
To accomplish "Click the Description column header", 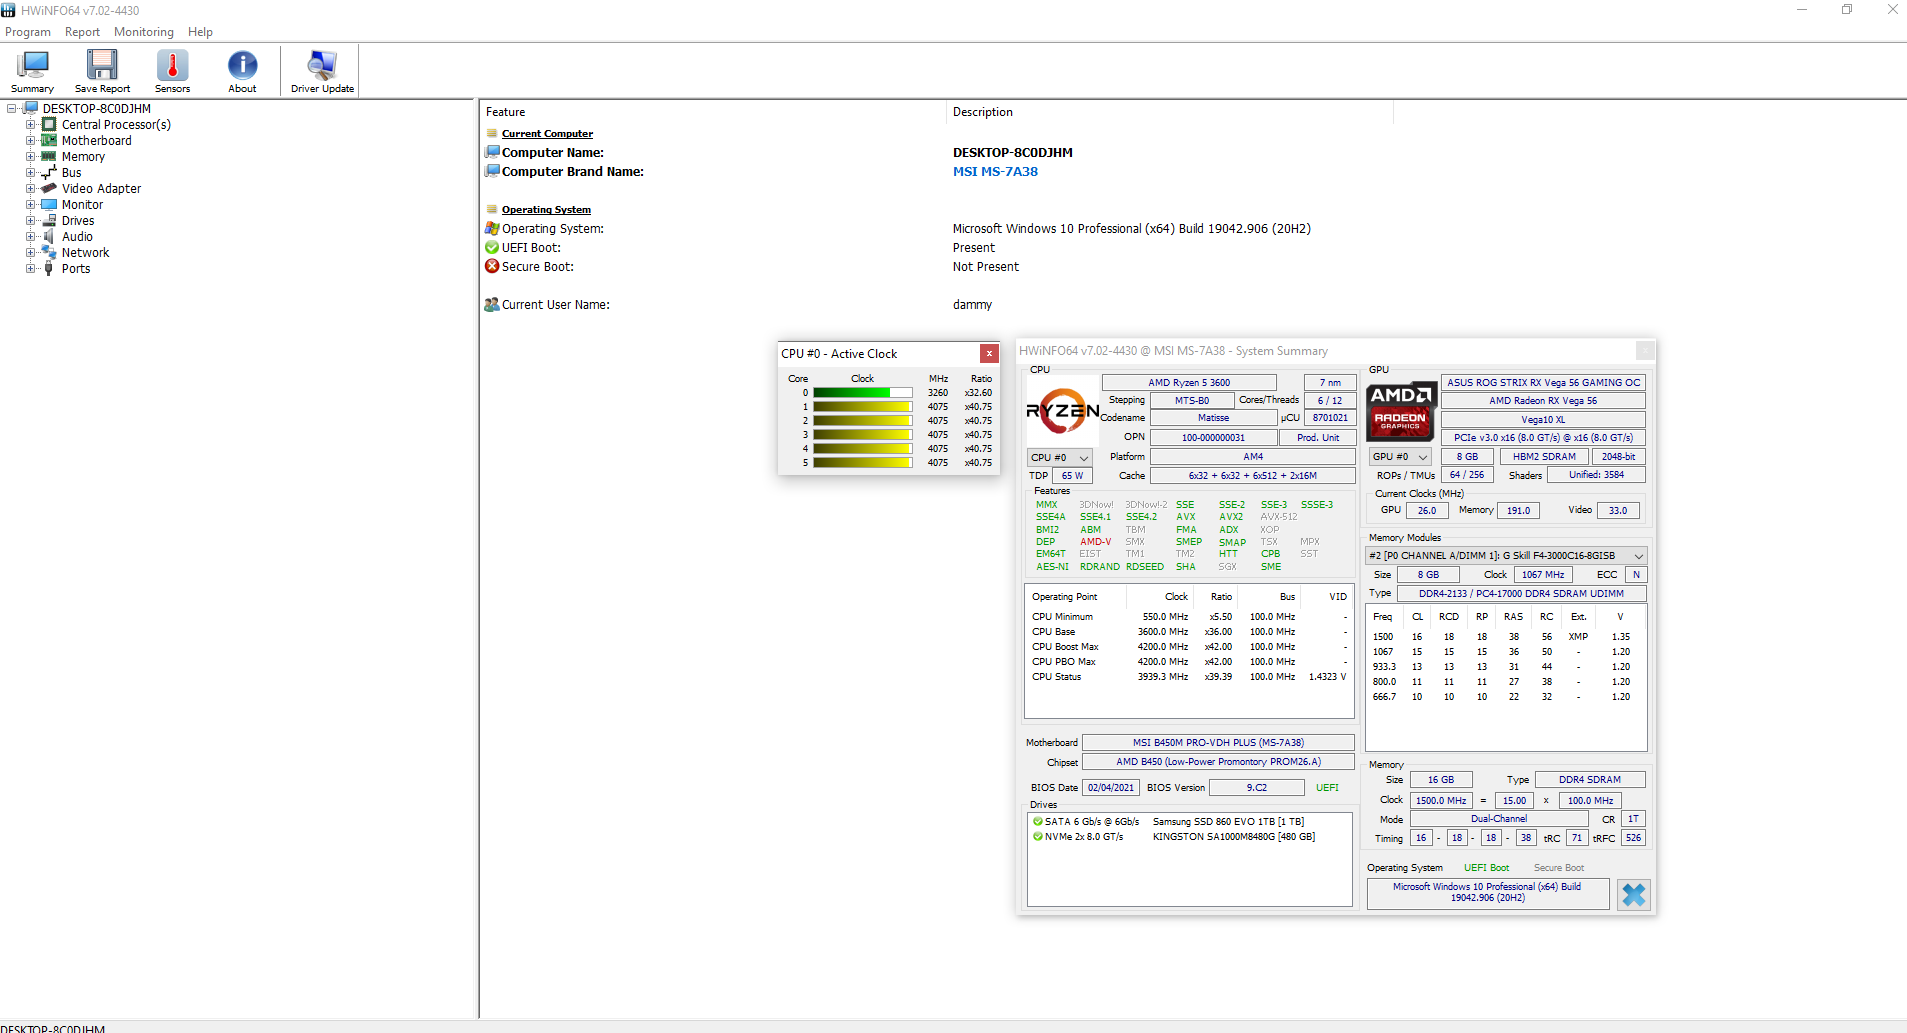I will point(1169,112).
